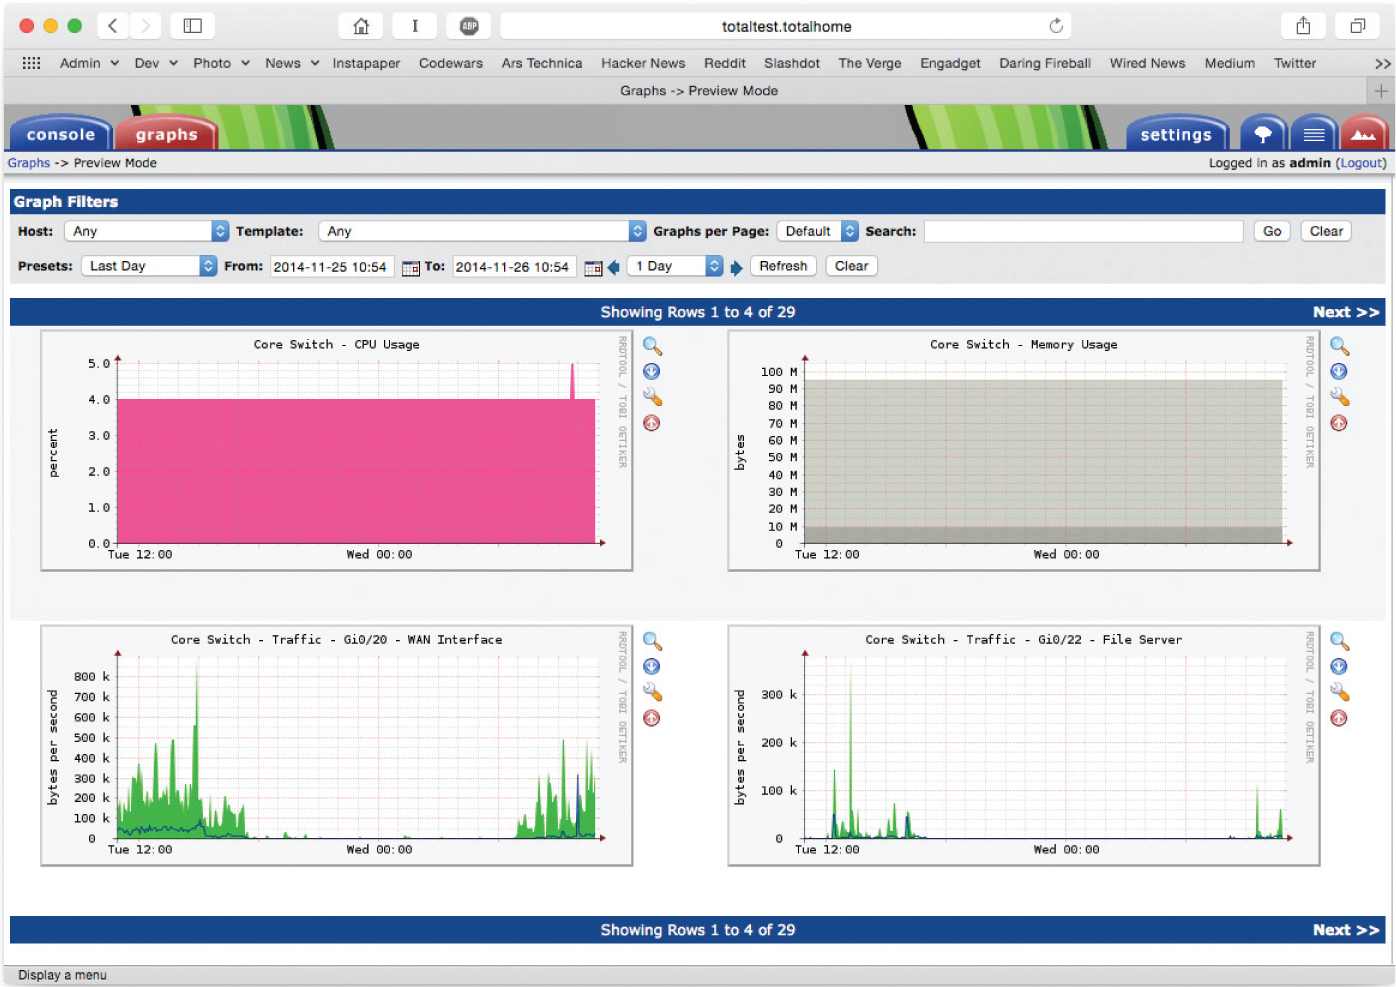
Task: Expand the Photo bookmarks folder
Action: [x=221, y=63]
